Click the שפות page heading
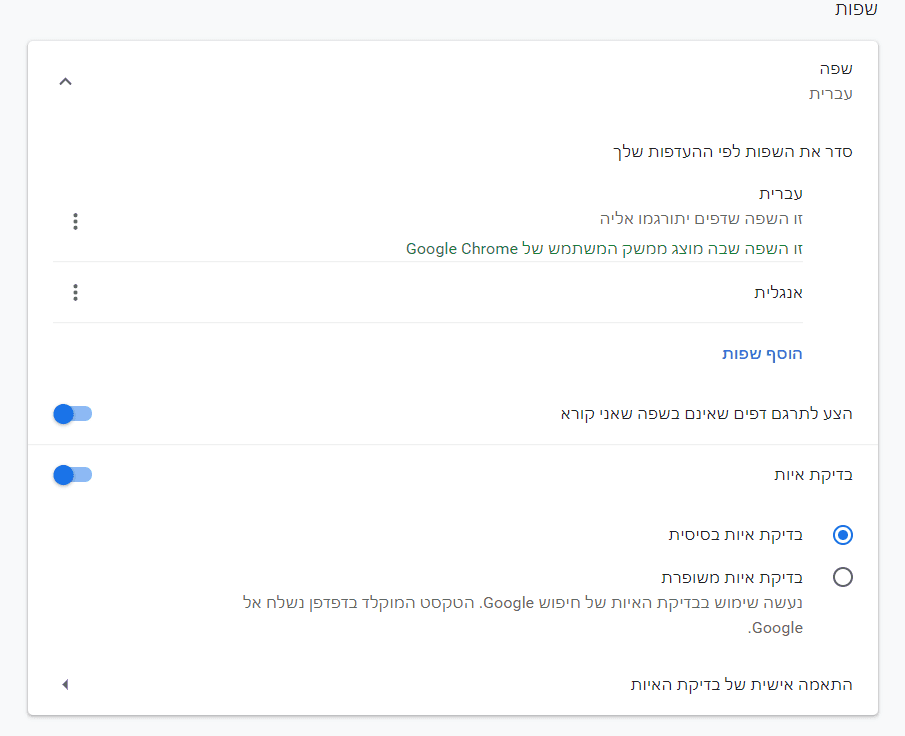This screenshot has height=736, width=905. point(855,9)
